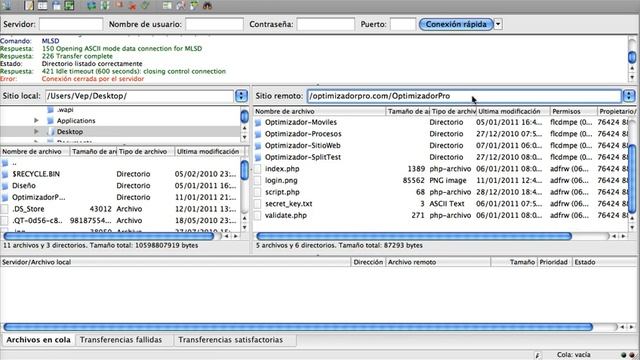
Task: Click the $RECYCLE.BIN folder icon
Action: point(5,174)
